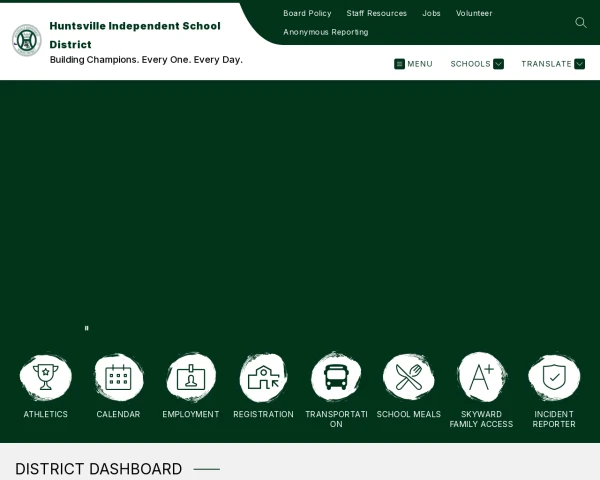Expand the Translate dropdown

(553, 64)
